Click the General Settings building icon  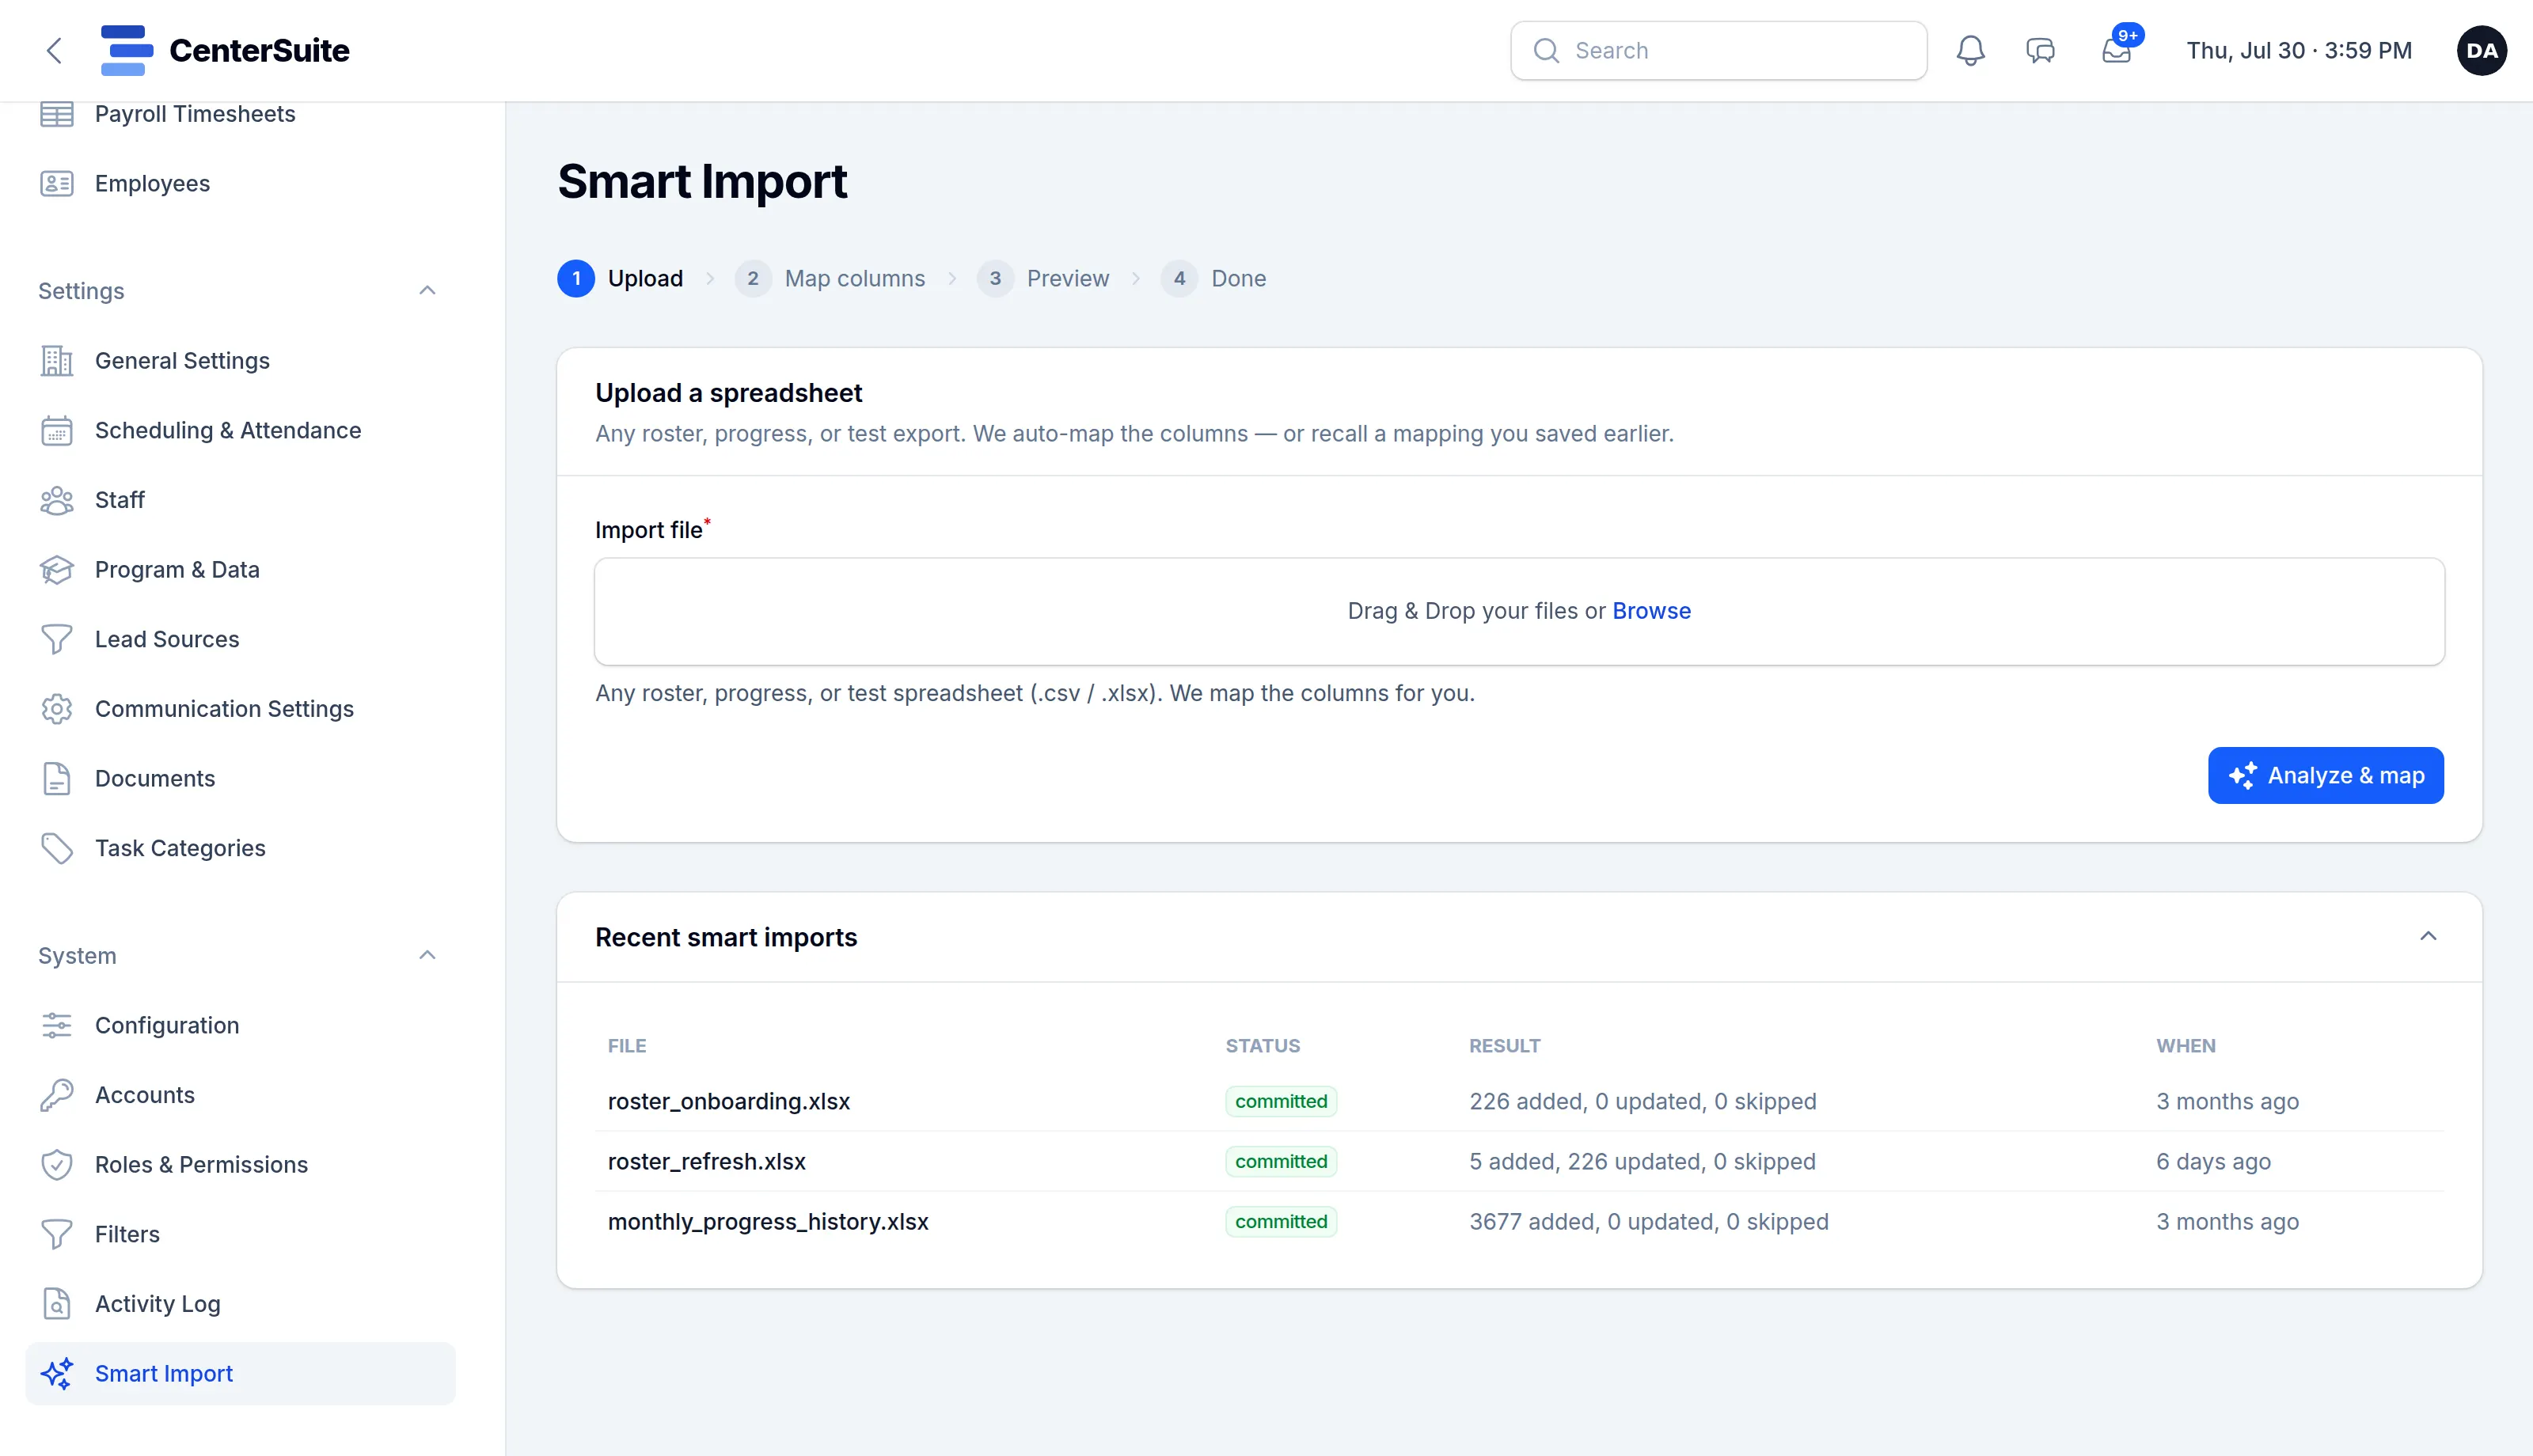pos(57,361)
